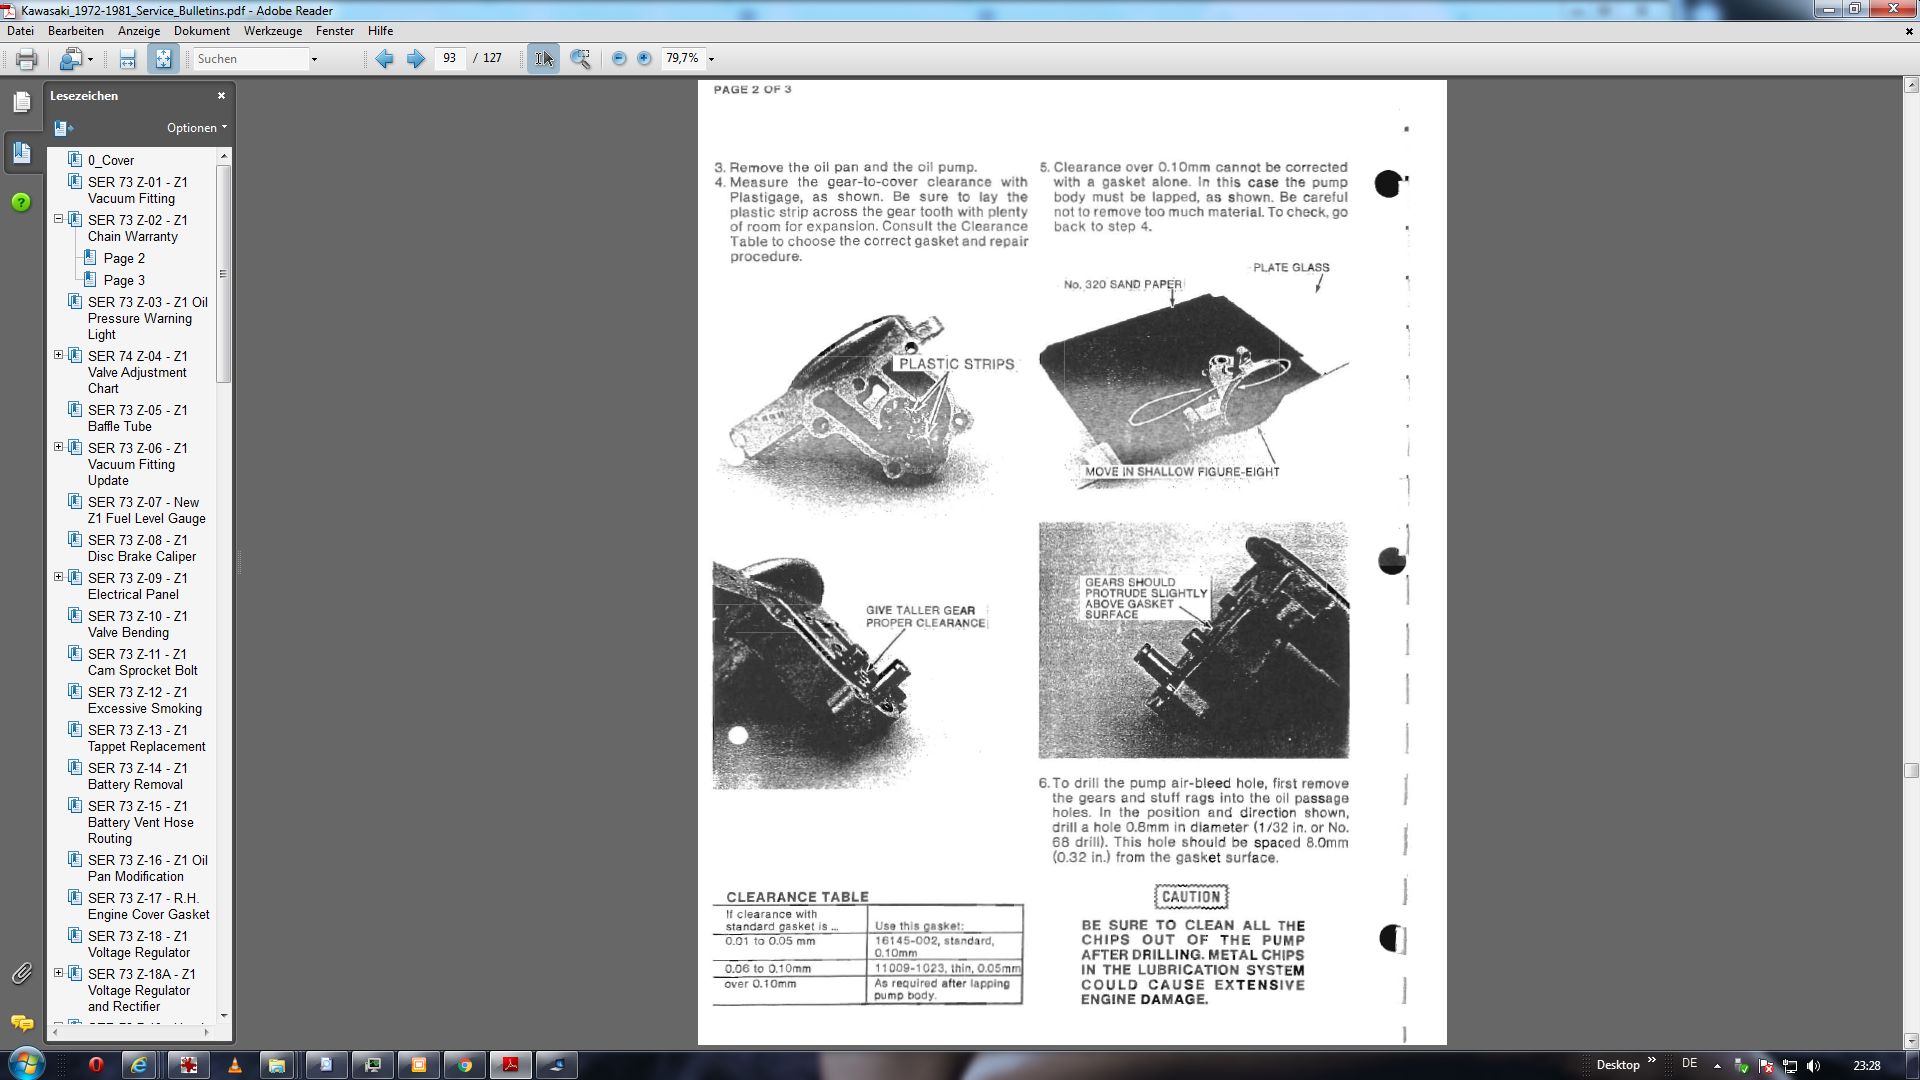Click the collaborate/share icon in toolbar
The image size is (1920, 1080).
coord(69,59)
